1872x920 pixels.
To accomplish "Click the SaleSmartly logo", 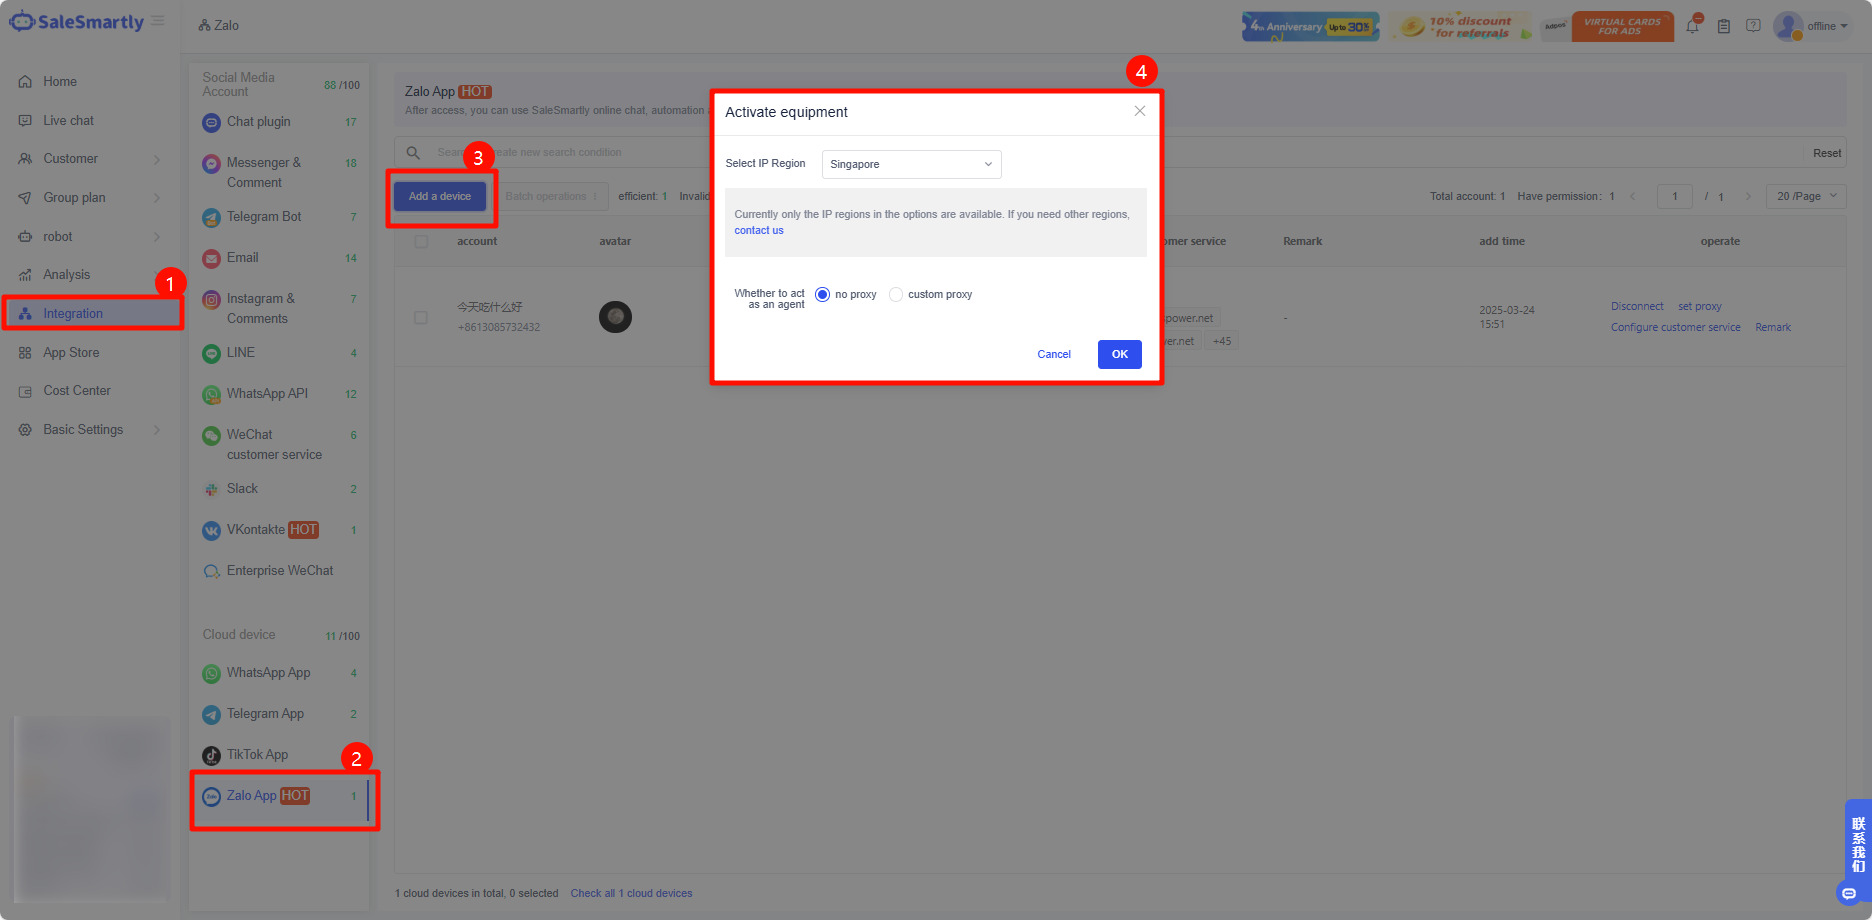I will point(76,22).
